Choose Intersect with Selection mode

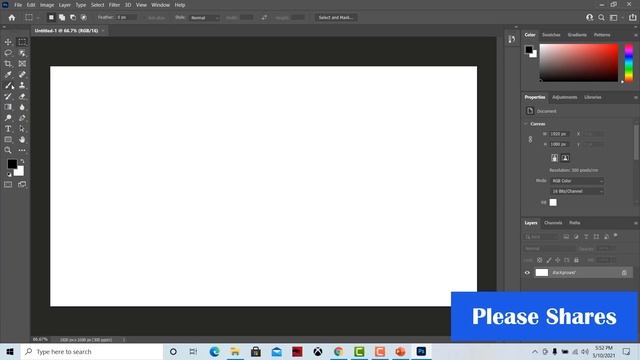[x=84, y=18]
